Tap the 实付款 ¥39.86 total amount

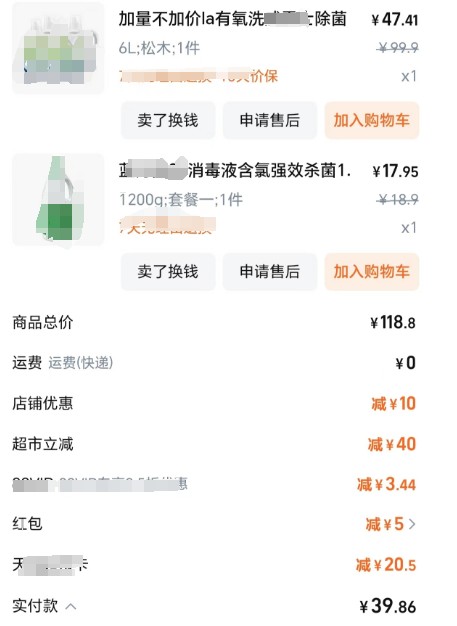[x=388, y=606]
